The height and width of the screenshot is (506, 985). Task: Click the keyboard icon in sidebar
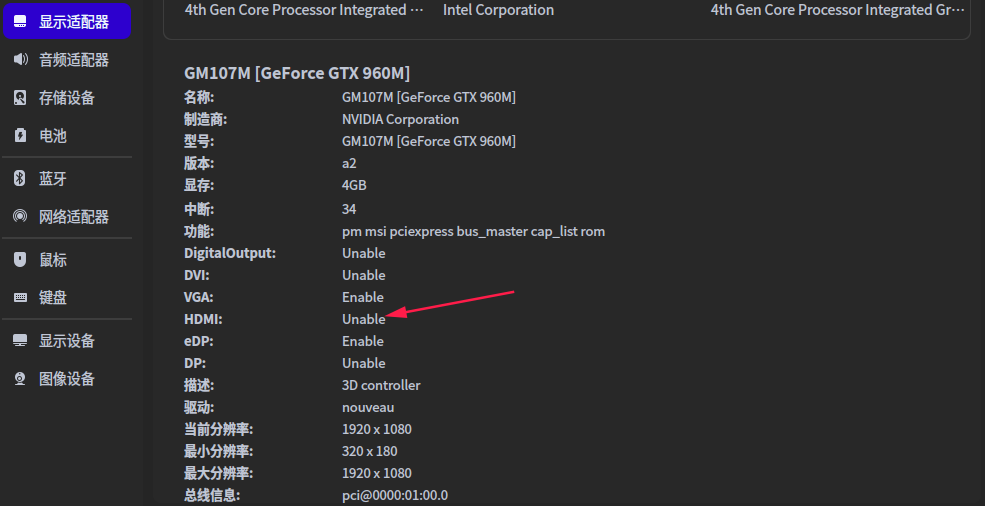(20, 298)
